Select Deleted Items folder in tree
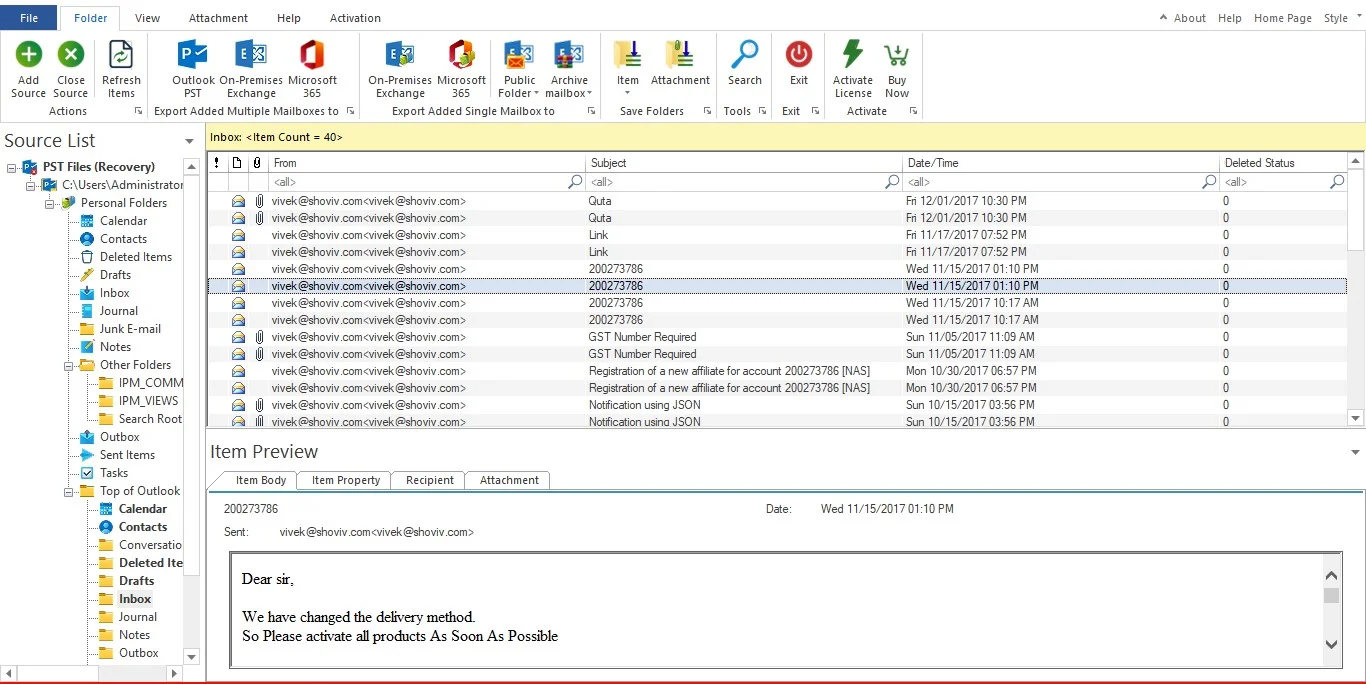1366x684 pixels. [136, 257]
